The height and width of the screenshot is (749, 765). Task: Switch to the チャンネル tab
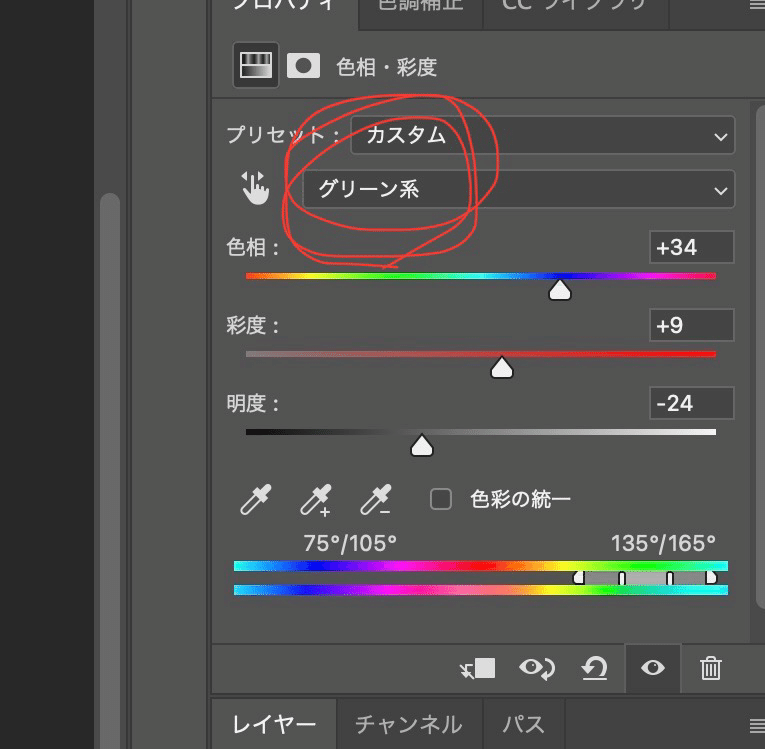409,724
